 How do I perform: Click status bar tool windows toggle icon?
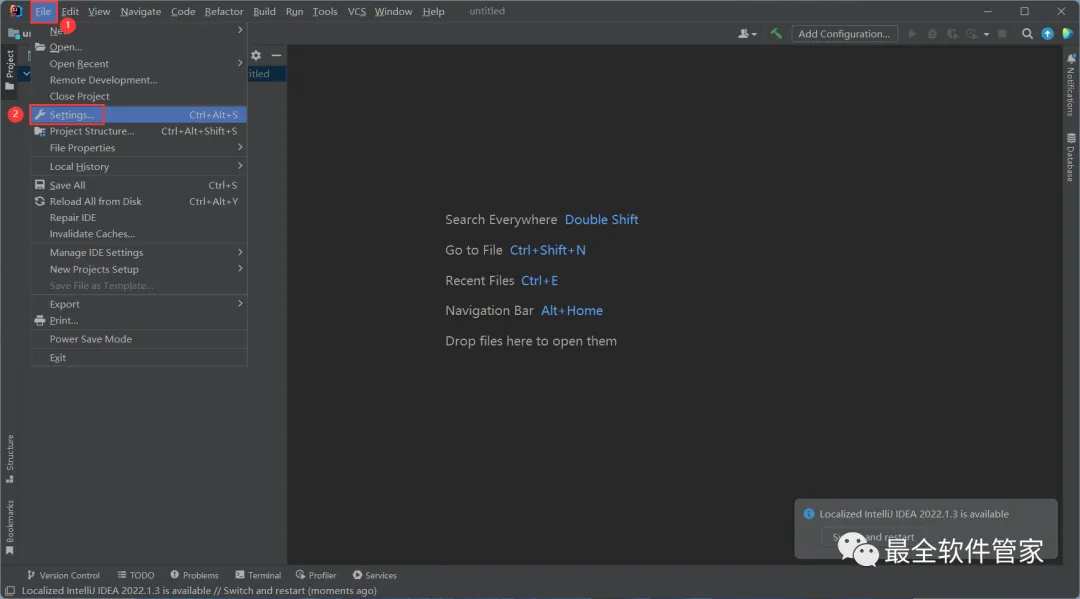[x=10, y=591]
